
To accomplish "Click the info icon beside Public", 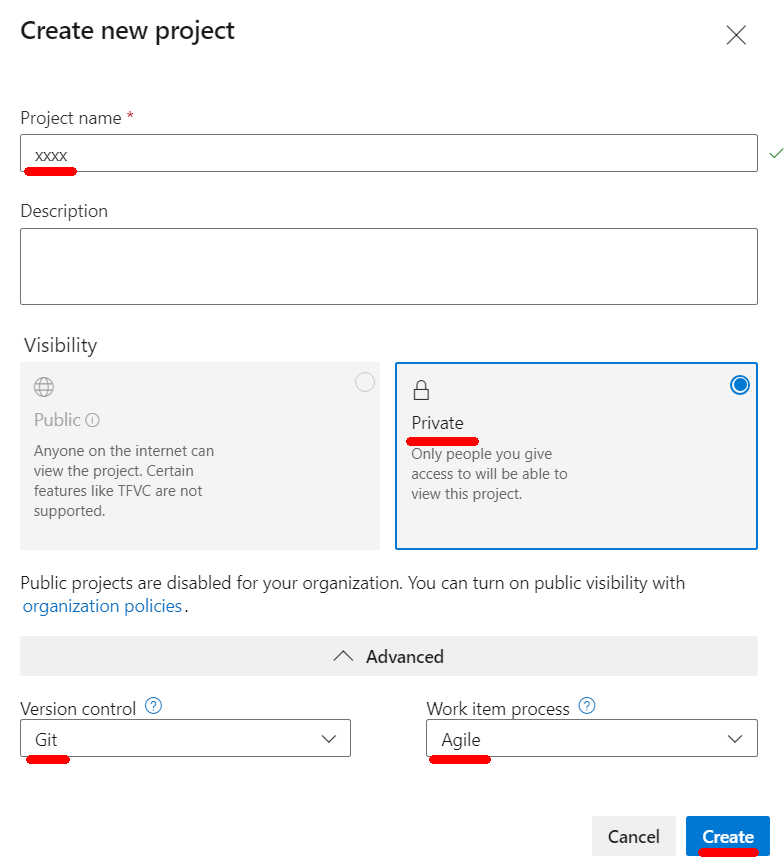I will [93, 421].
